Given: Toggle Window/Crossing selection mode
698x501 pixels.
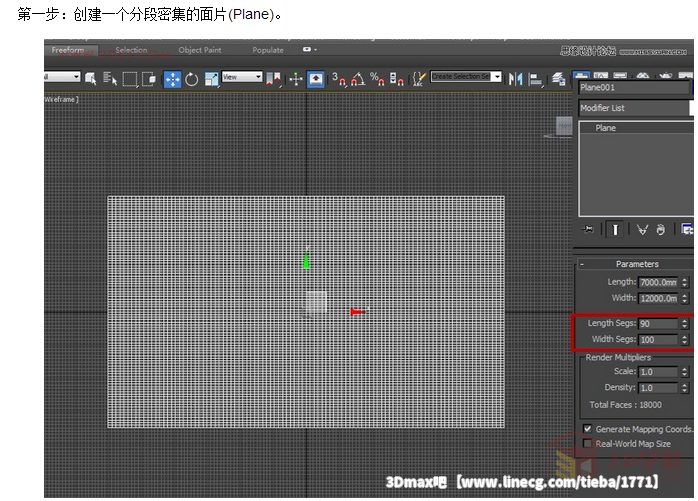Looking at the screenshot, I should 149,79.
